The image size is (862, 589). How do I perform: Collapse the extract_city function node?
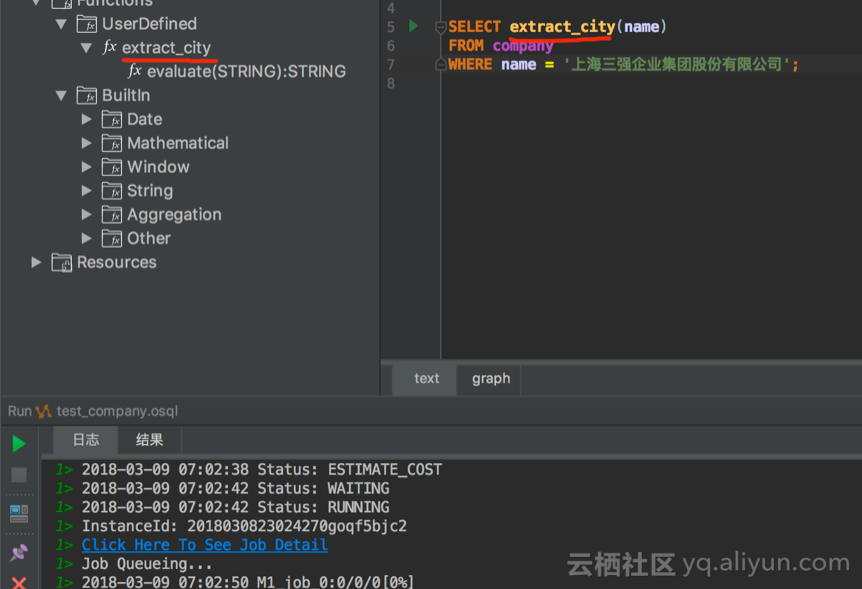[x=86, y=48]
